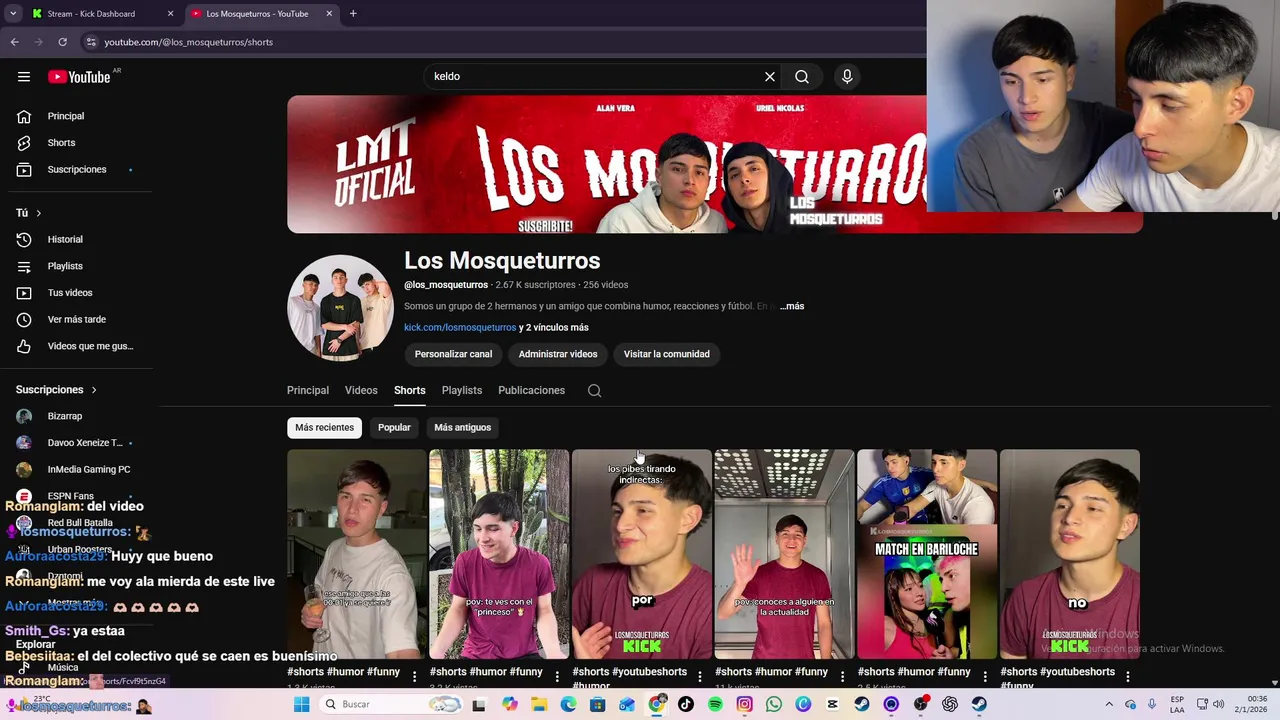This screenshot has width=1280, height=720.
Task: Expand the Tú section
Action: tap(28, 213)
